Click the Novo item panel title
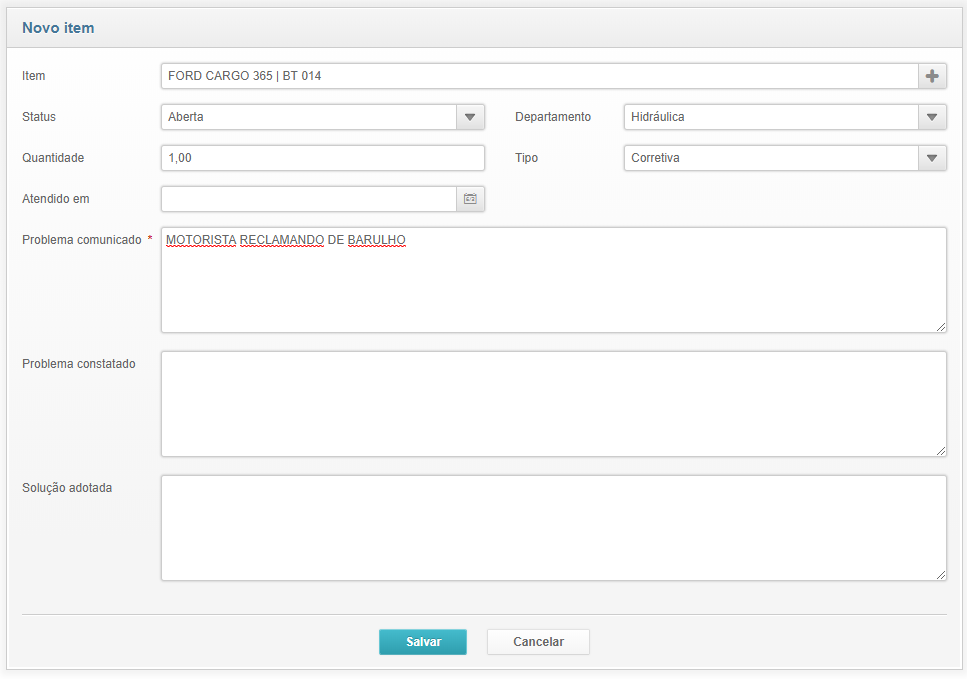 coord(58,28)
